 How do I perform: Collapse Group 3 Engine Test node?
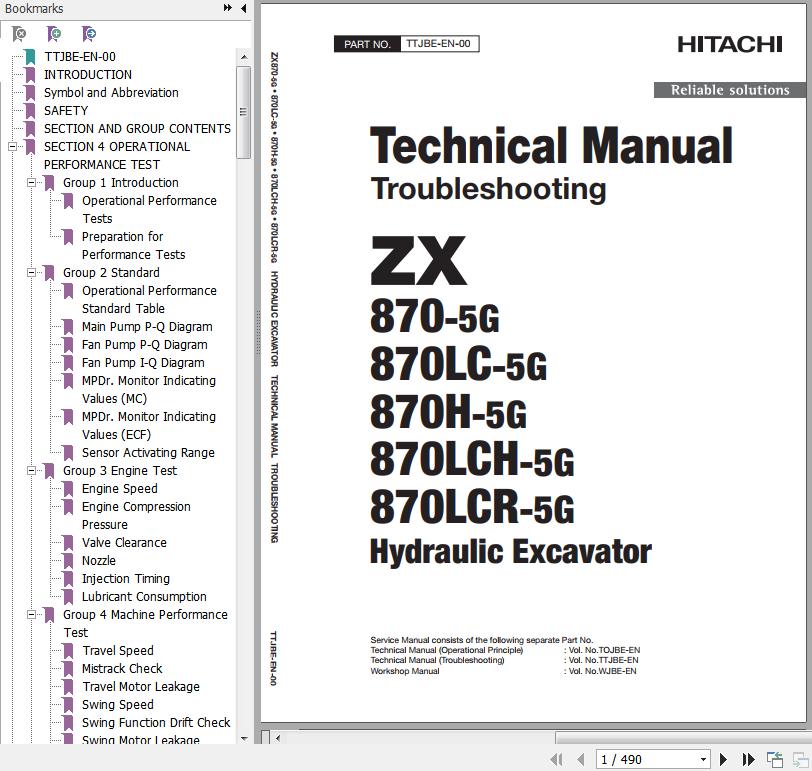click(32, 471)
